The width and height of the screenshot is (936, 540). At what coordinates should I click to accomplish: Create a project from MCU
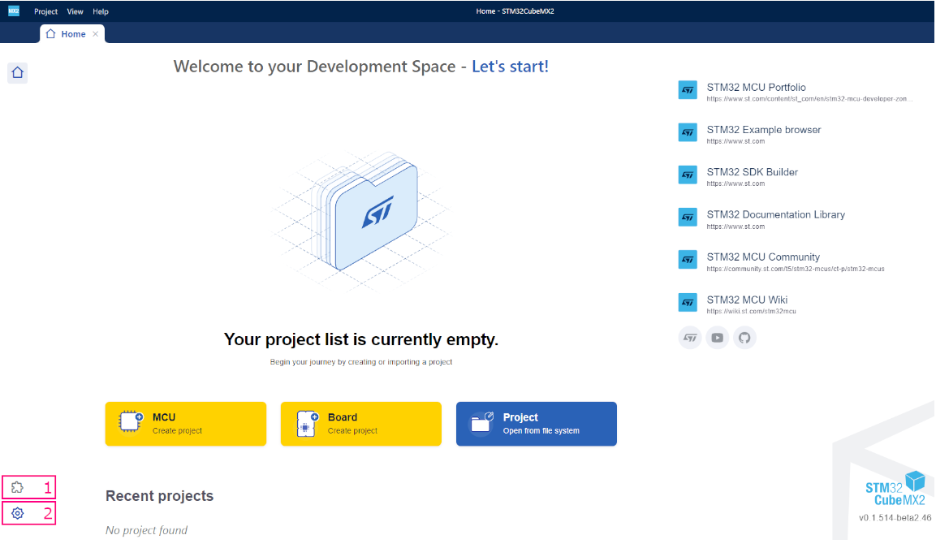pos(186,424)
